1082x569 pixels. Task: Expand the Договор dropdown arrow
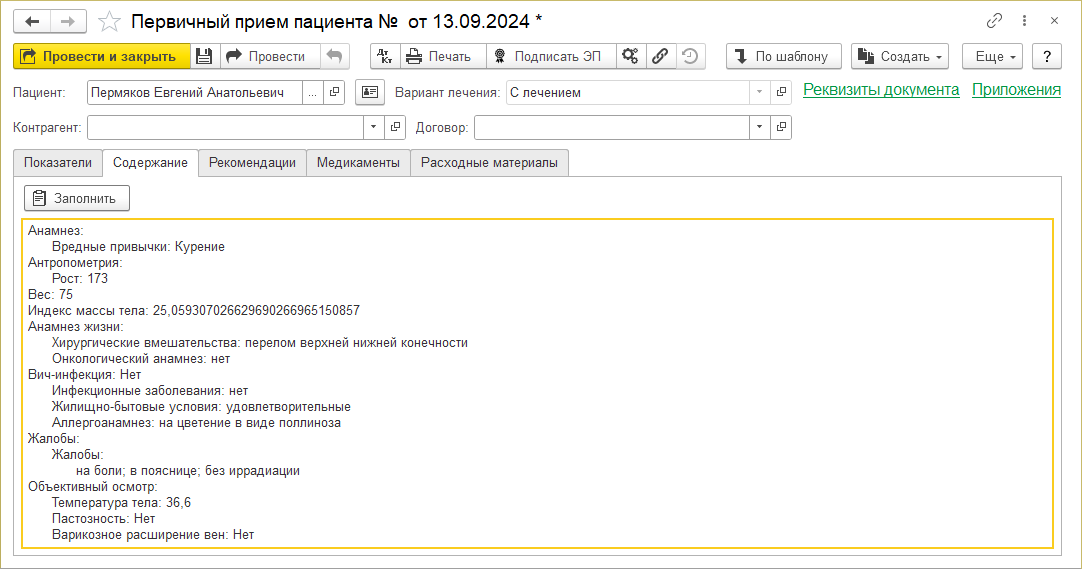coord(759,127)
